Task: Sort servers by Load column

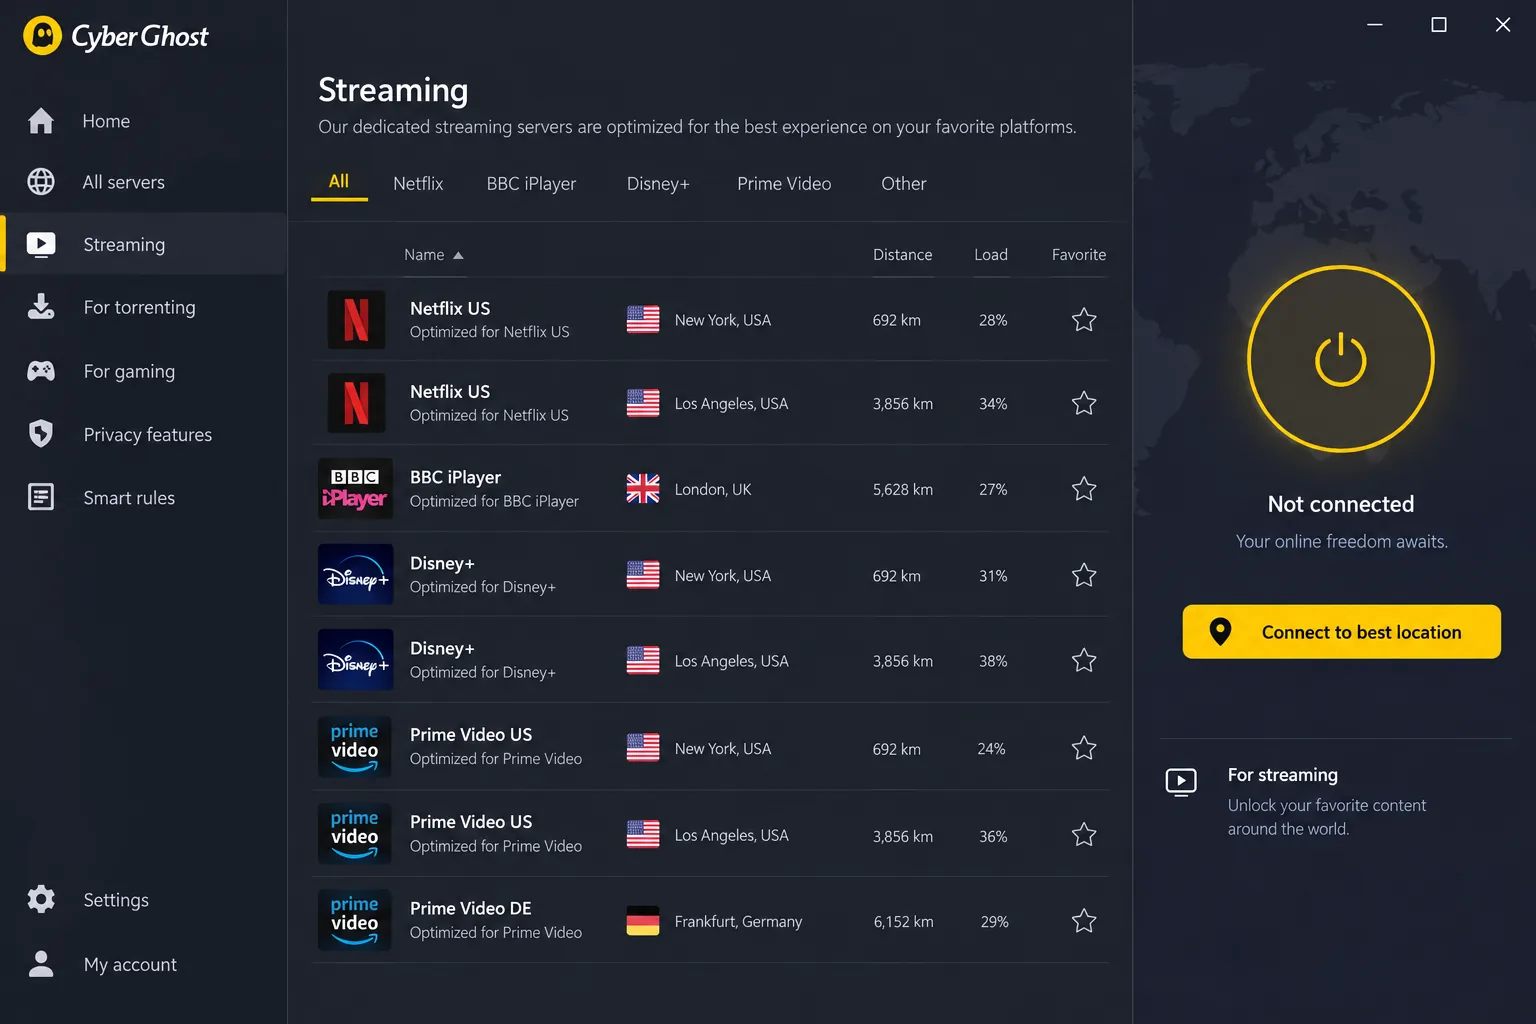Action: (x=991, y=255)
